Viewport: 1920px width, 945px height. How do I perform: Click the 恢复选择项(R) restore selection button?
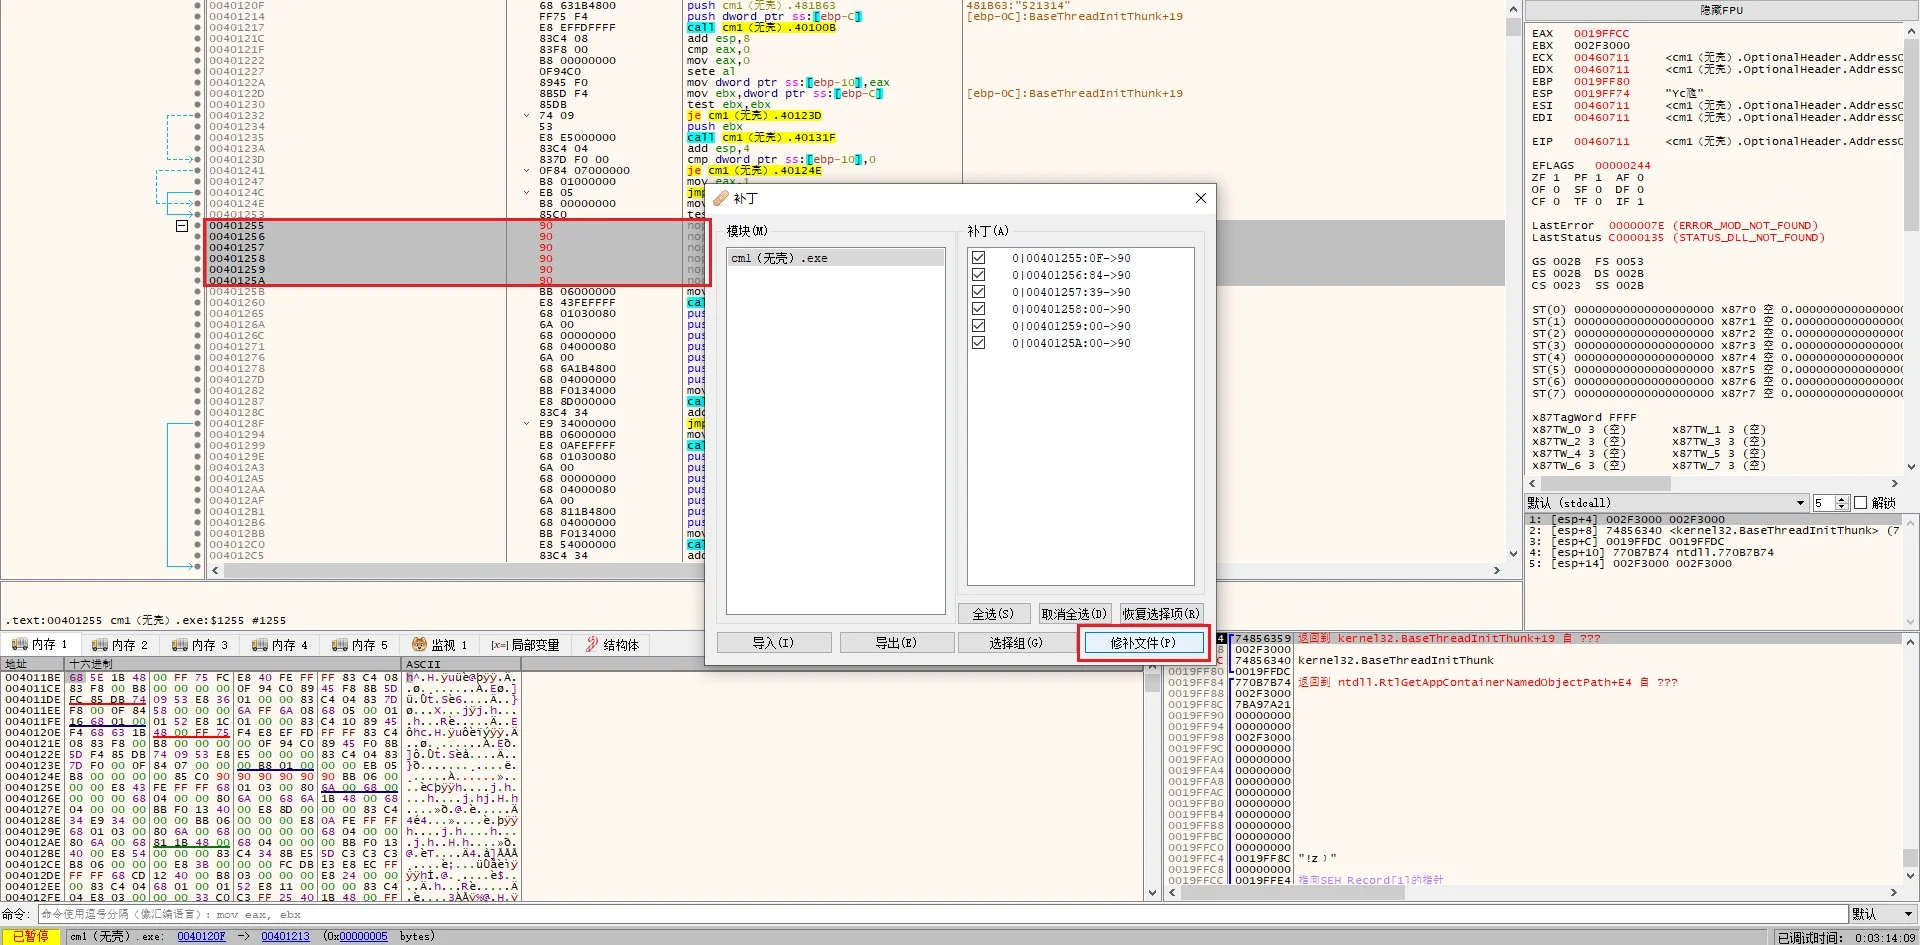click(1161, 614)
